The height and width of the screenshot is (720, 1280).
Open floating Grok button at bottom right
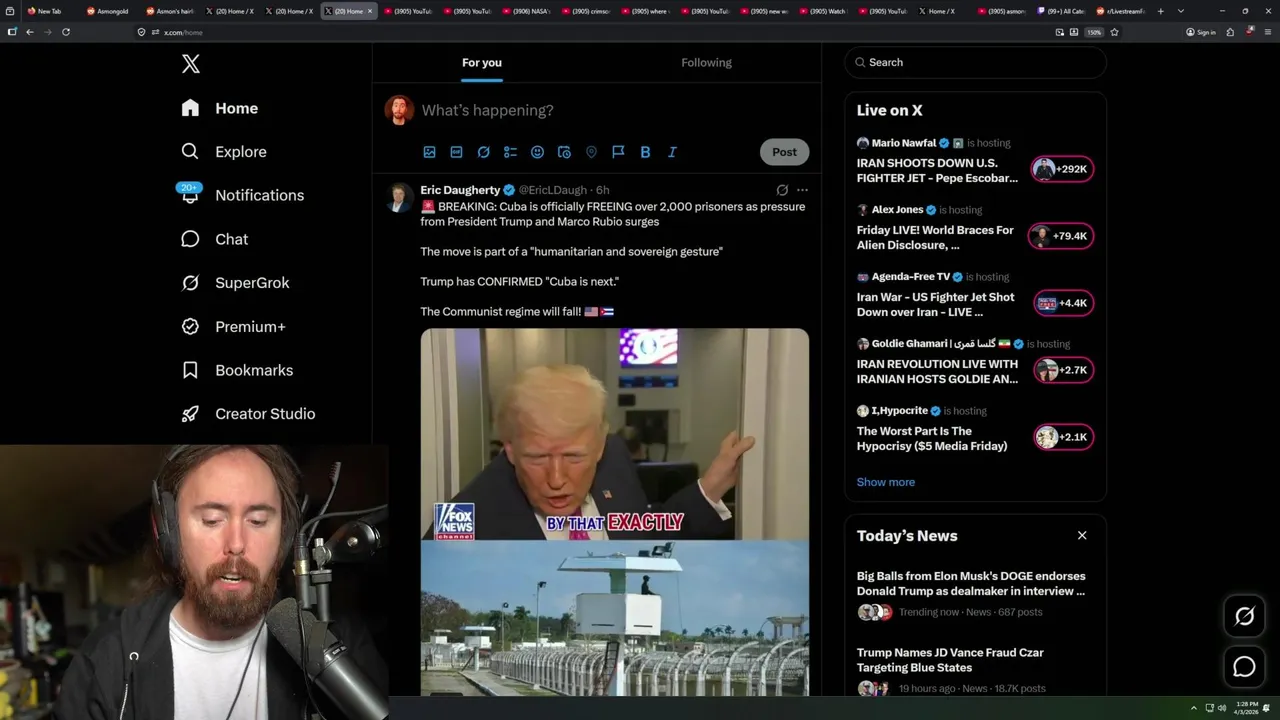(1244, 617)
